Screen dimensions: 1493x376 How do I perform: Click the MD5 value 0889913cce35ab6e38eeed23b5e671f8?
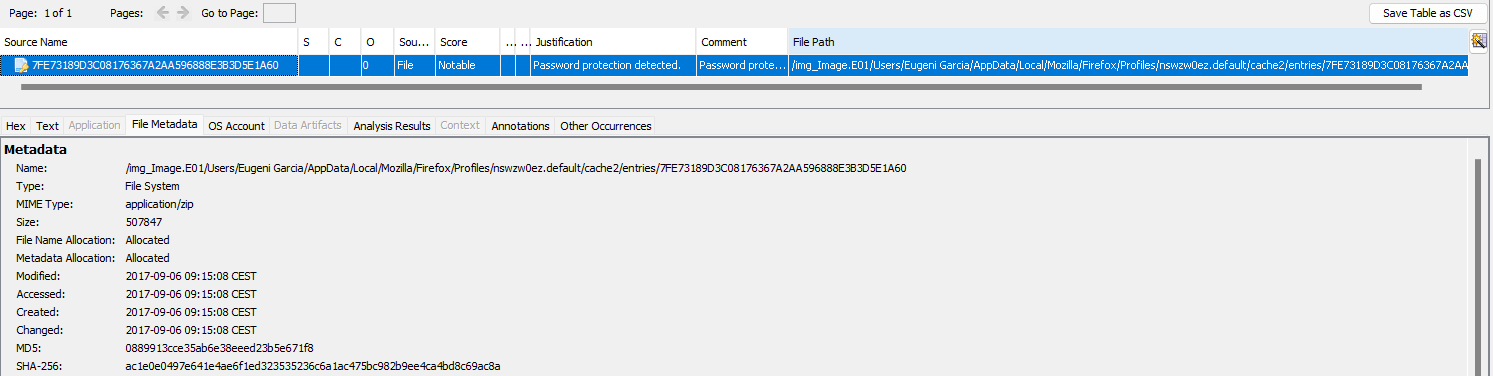click(x=220, y=348)
